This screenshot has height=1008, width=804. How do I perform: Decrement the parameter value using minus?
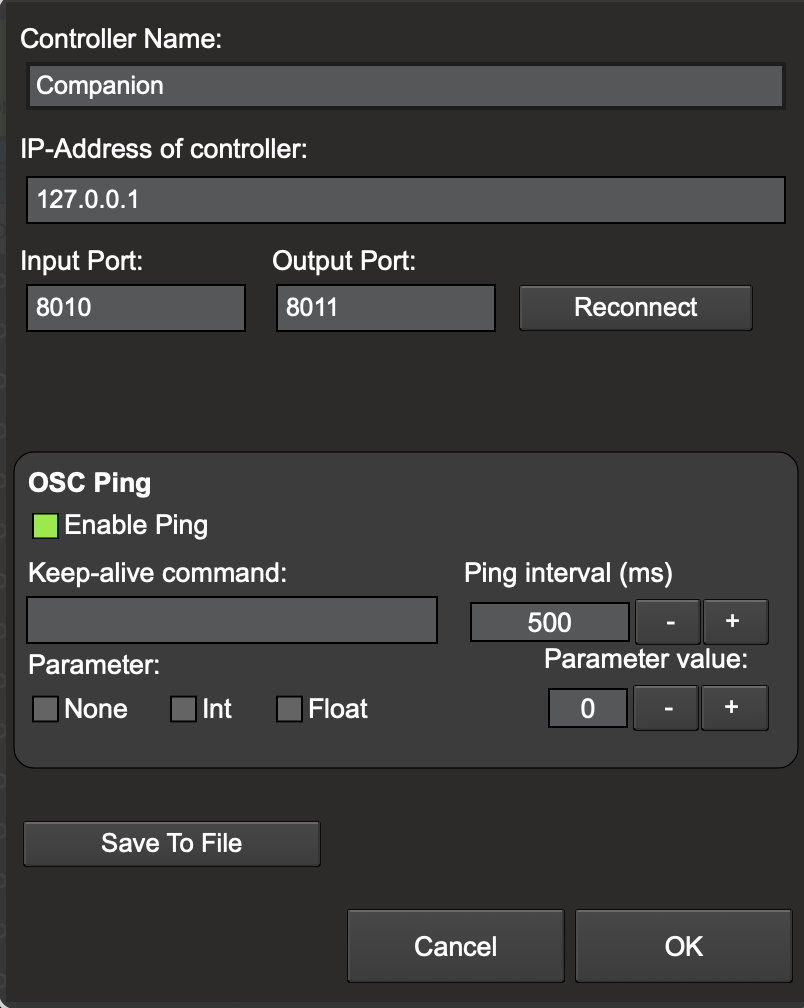[x=665, y=708]
